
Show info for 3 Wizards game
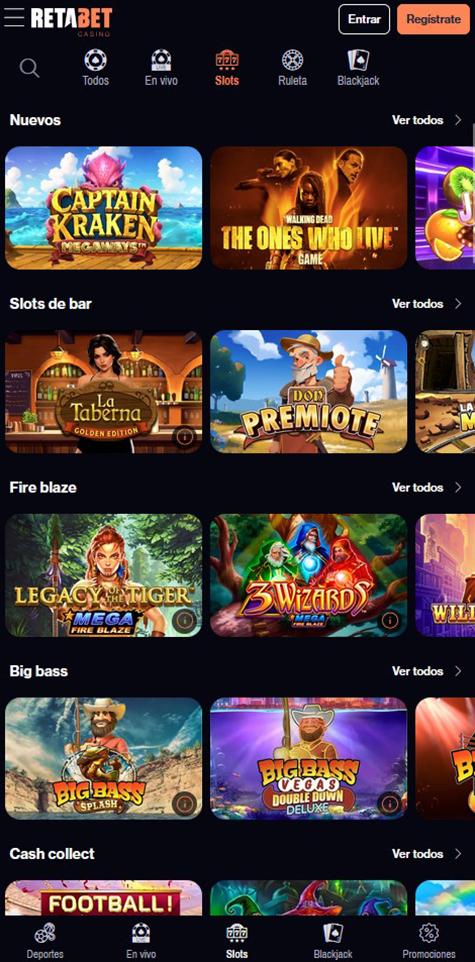(x=390, y=620)
